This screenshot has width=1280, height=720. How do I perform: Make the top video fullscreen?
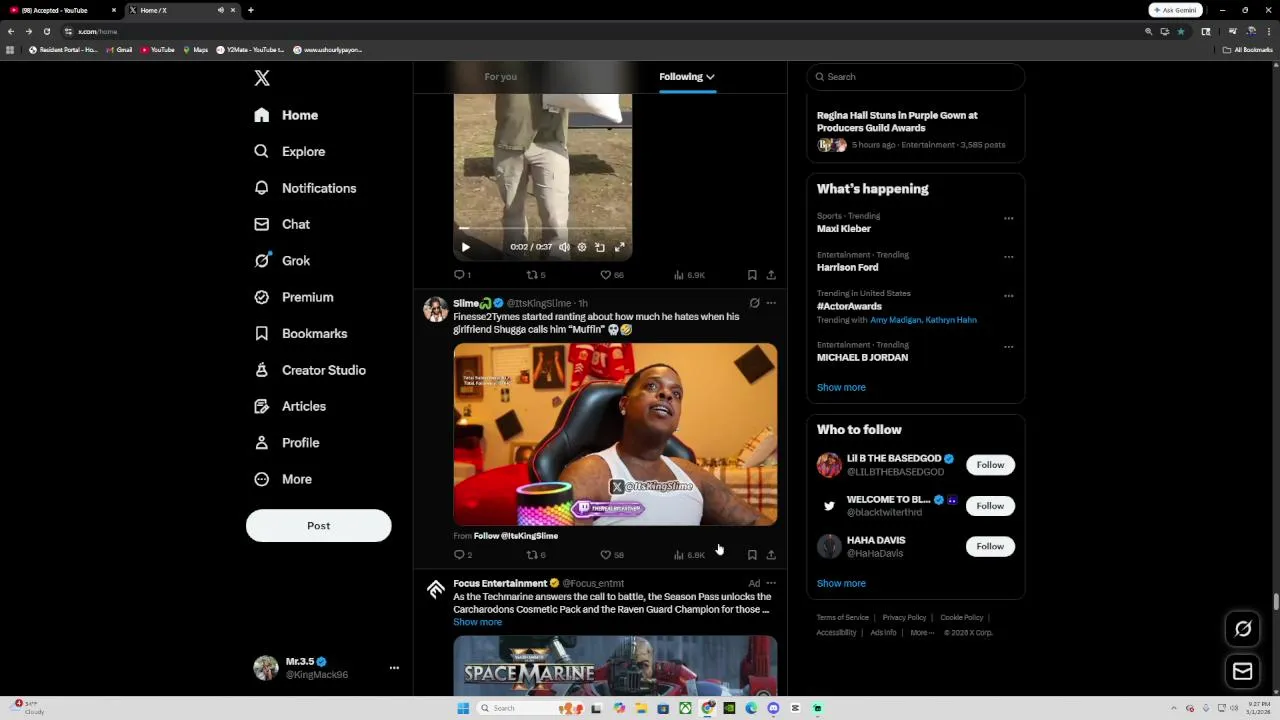coord(620,247)
